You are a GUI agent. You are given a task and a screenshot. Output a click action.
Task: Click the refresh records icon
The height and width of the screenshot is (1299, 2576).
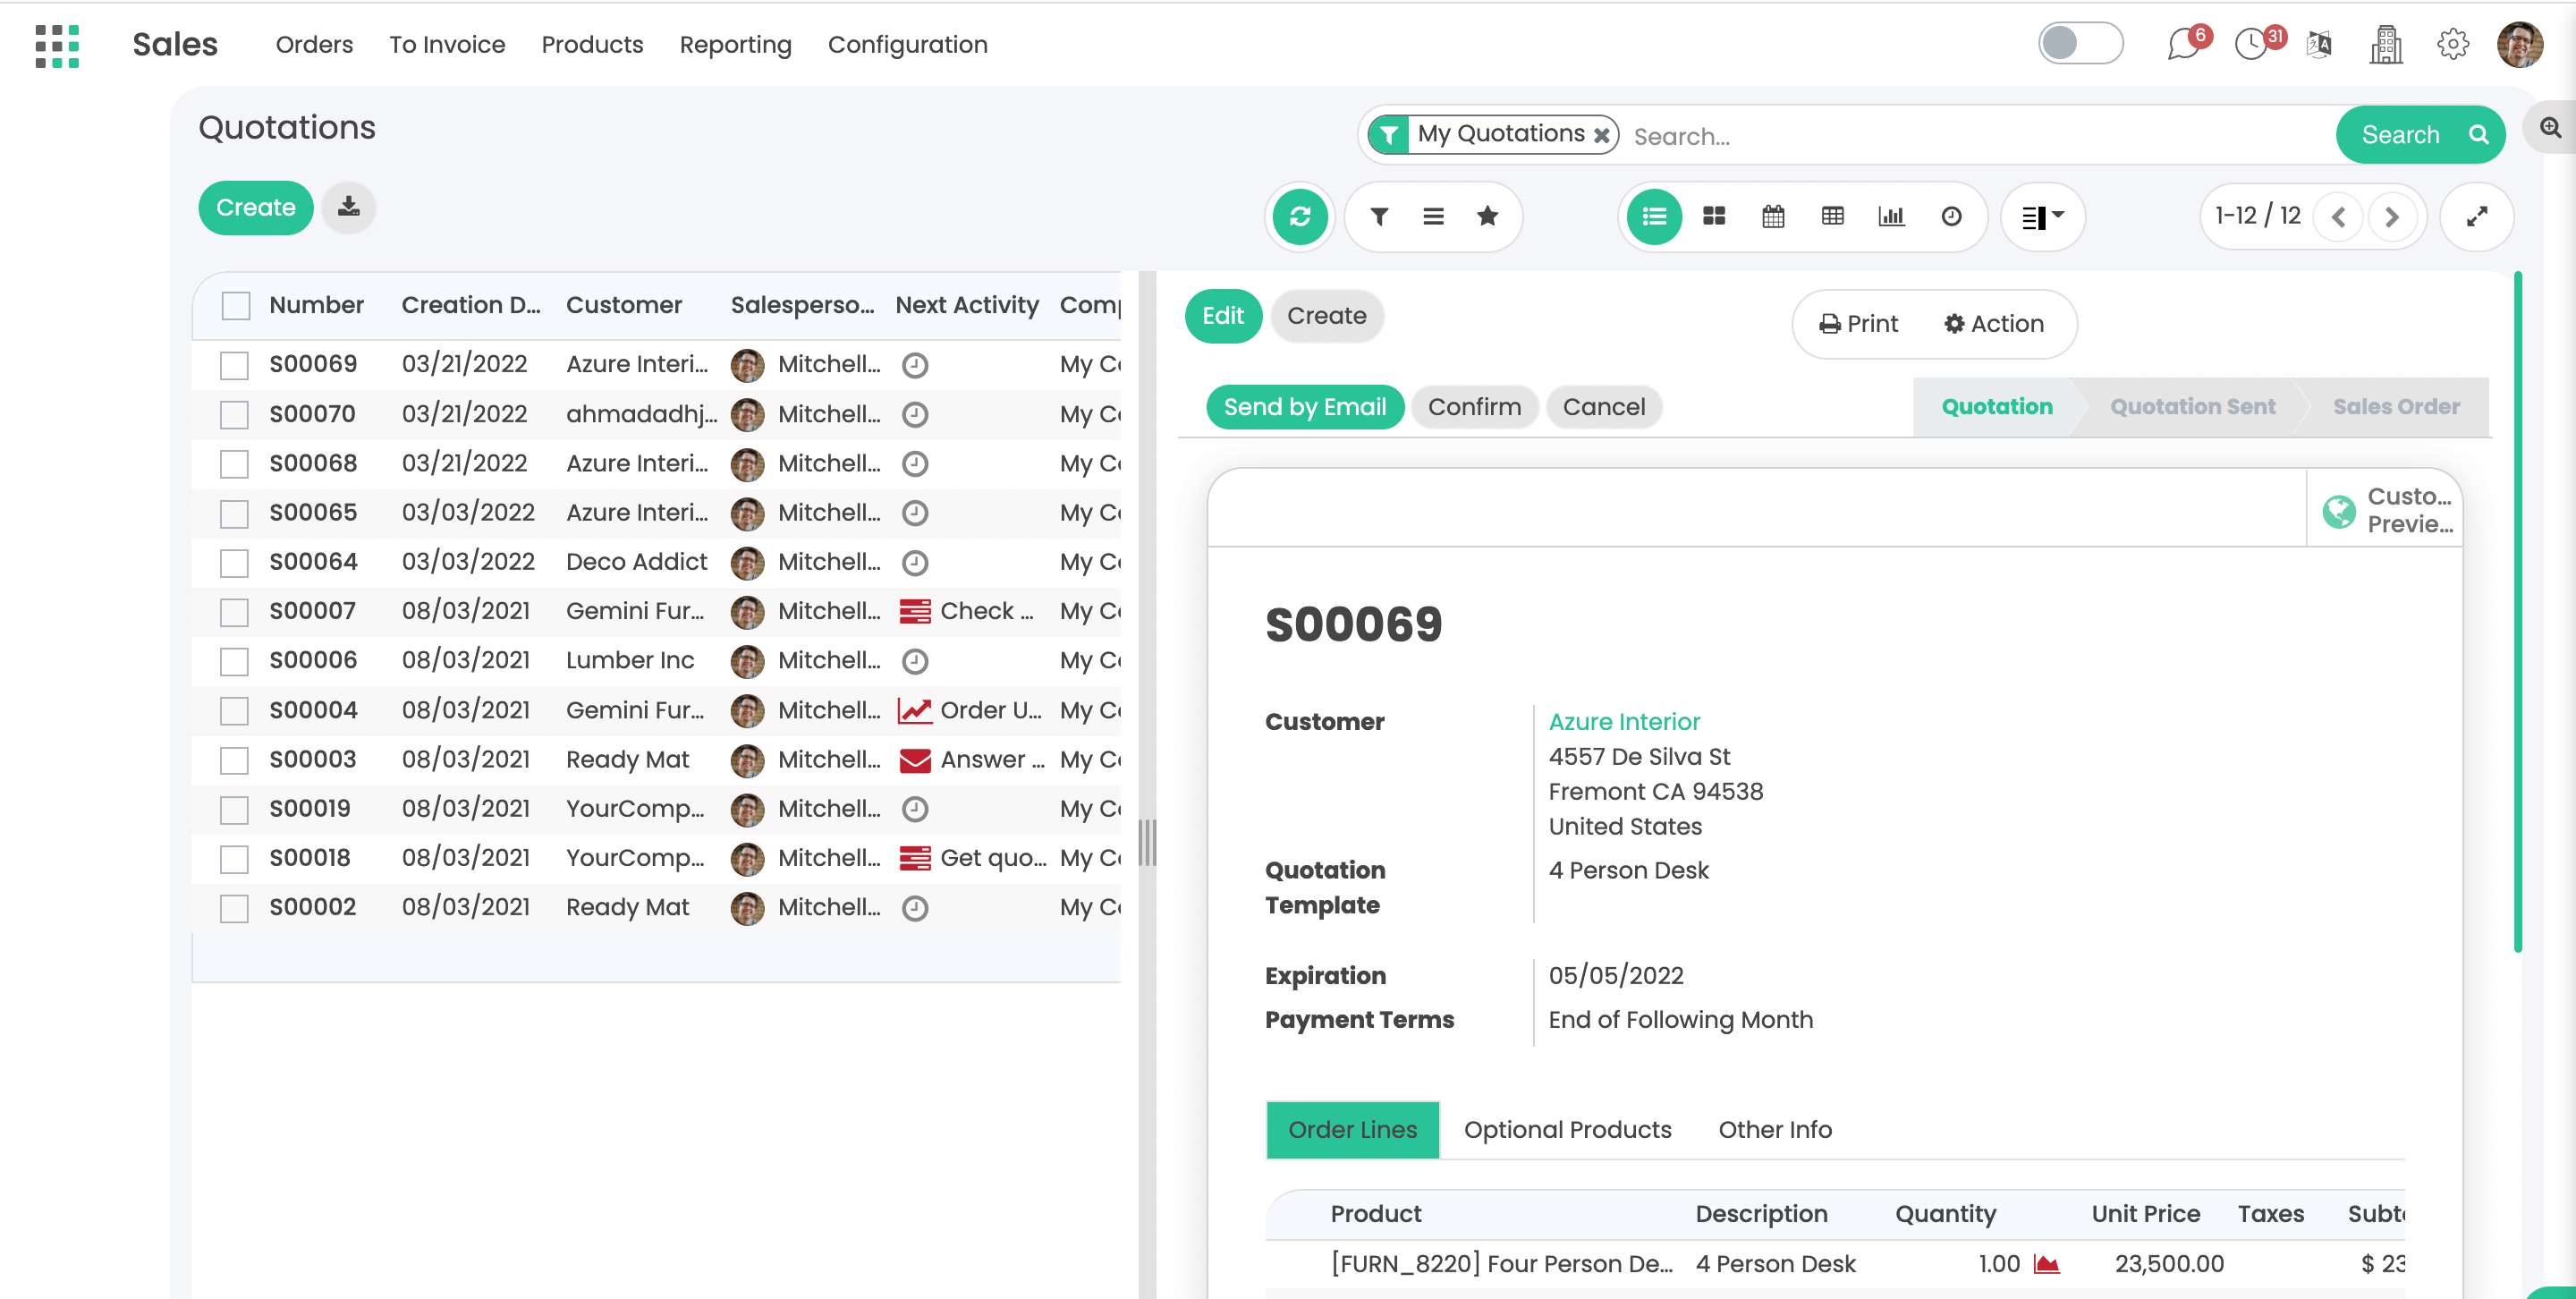1299,216
